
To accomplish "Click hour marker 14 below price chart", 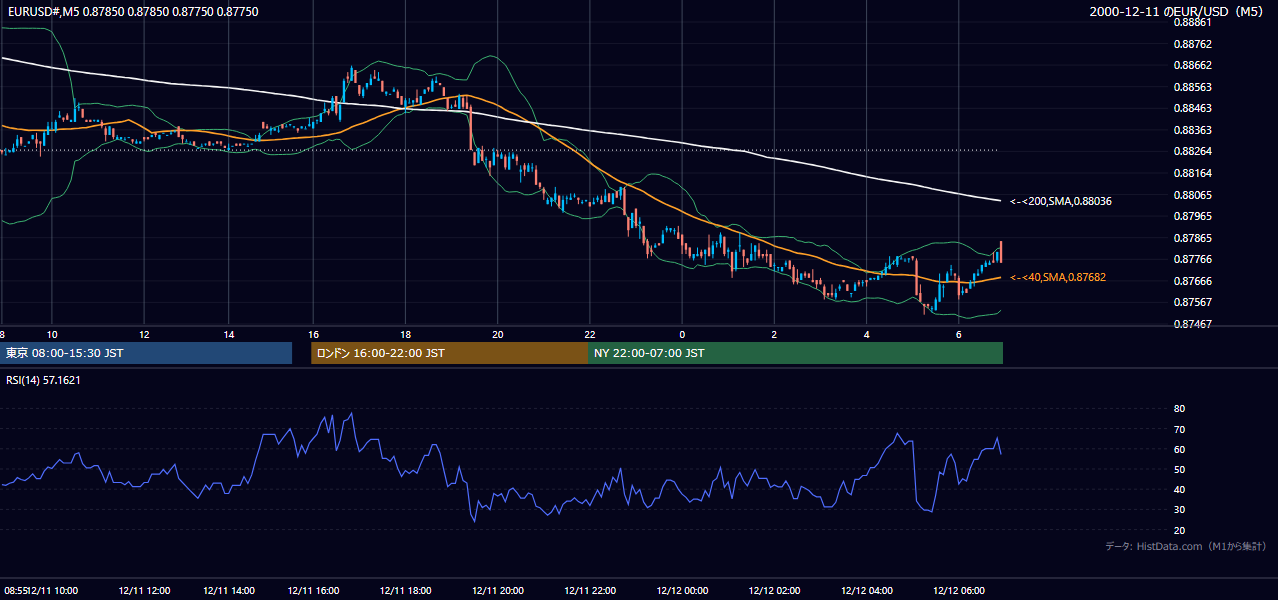I will click(x=229, y=334).
